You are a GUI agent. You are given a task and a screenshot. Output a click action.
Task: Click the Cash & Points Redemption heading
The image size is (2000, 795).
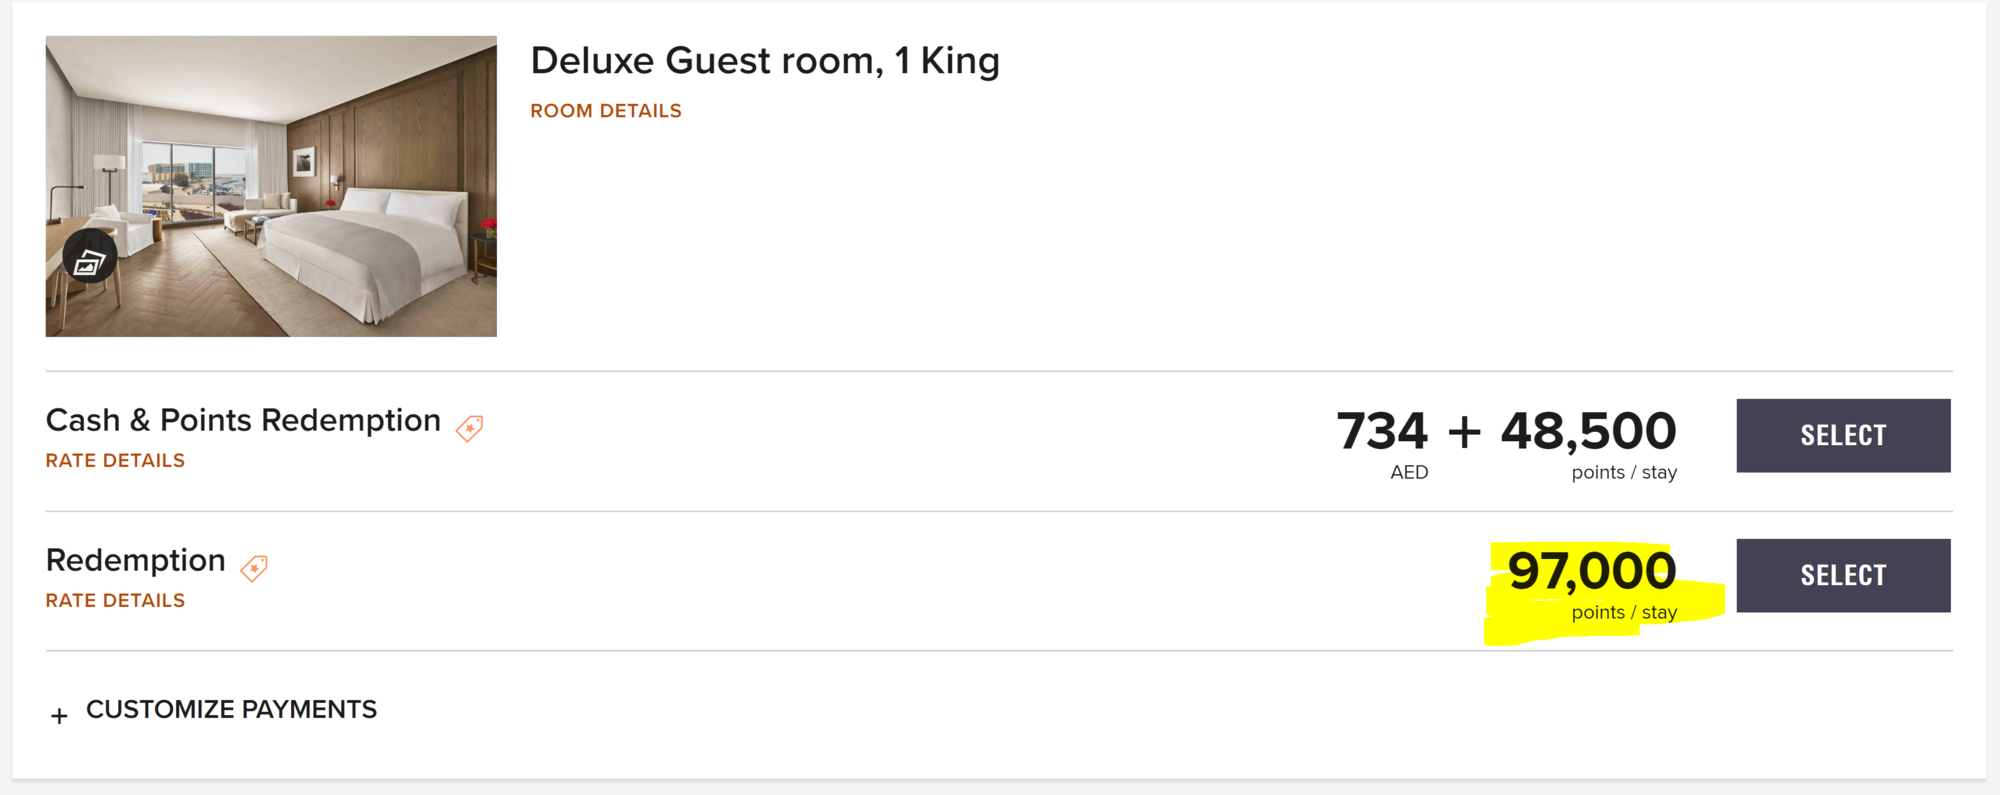(x=243, y=421)
